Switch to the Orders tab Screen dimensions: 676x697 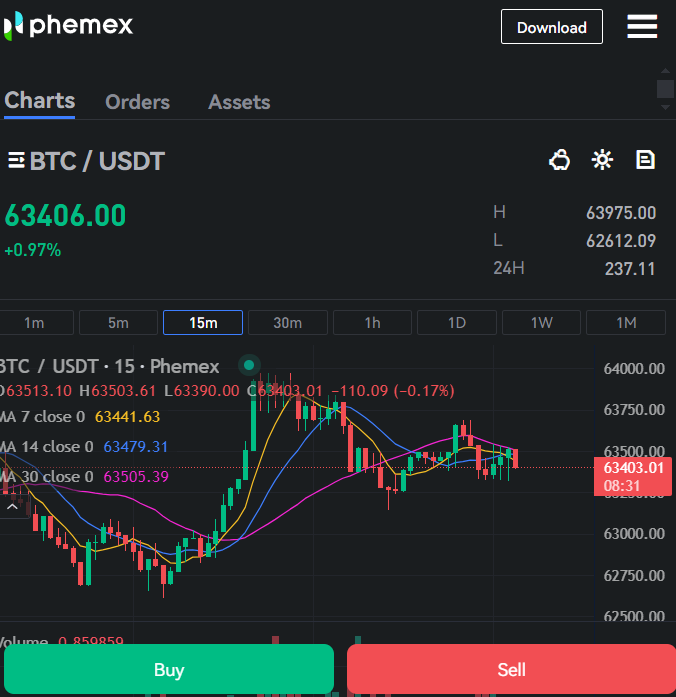tap(137, 102)
